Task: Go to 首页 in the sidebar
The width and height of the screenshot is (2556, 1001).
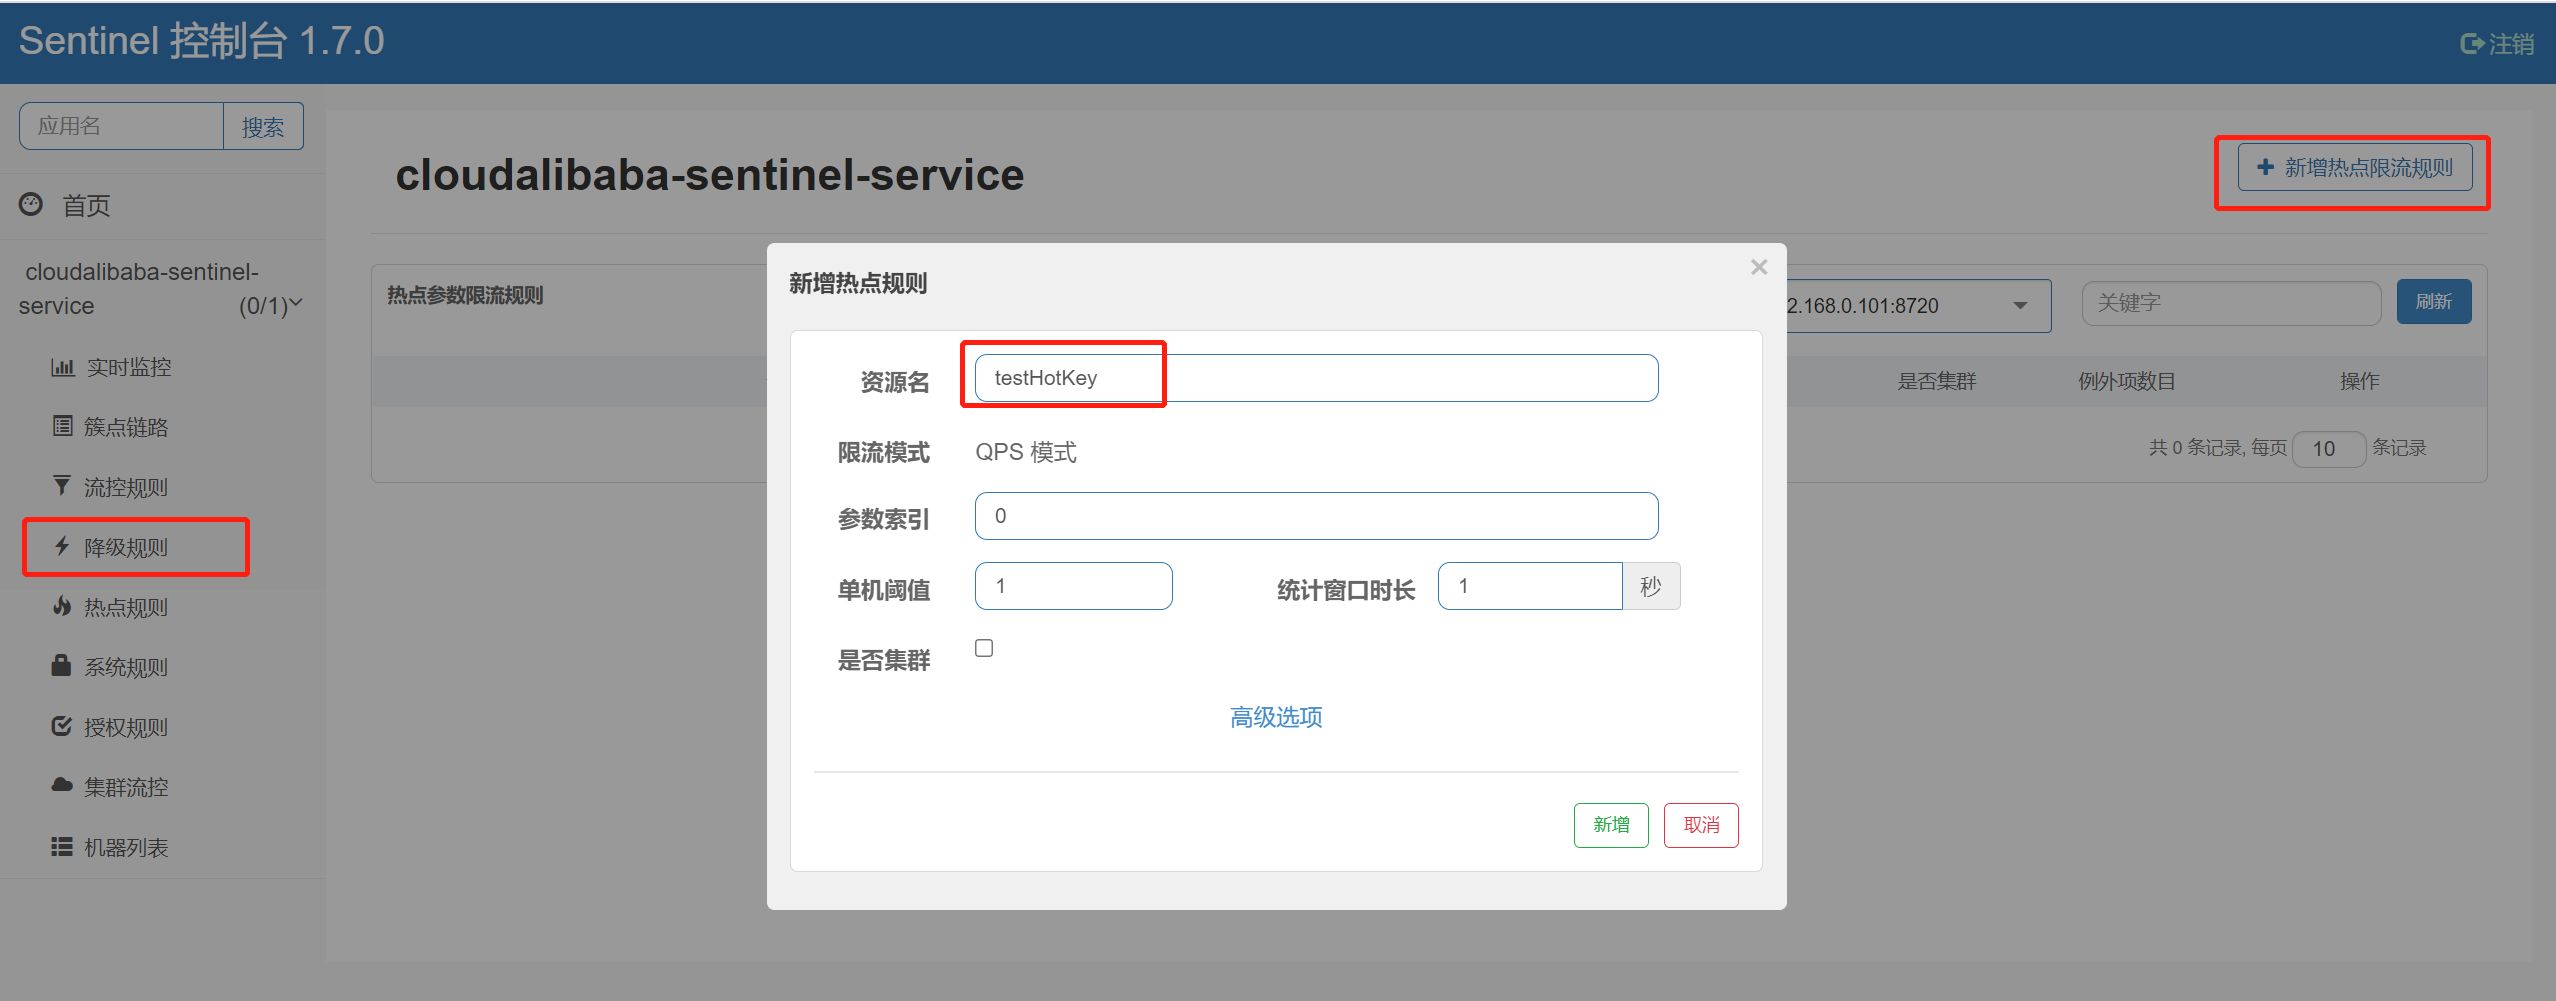Action: pyautogui.click(x=86, y=205)
